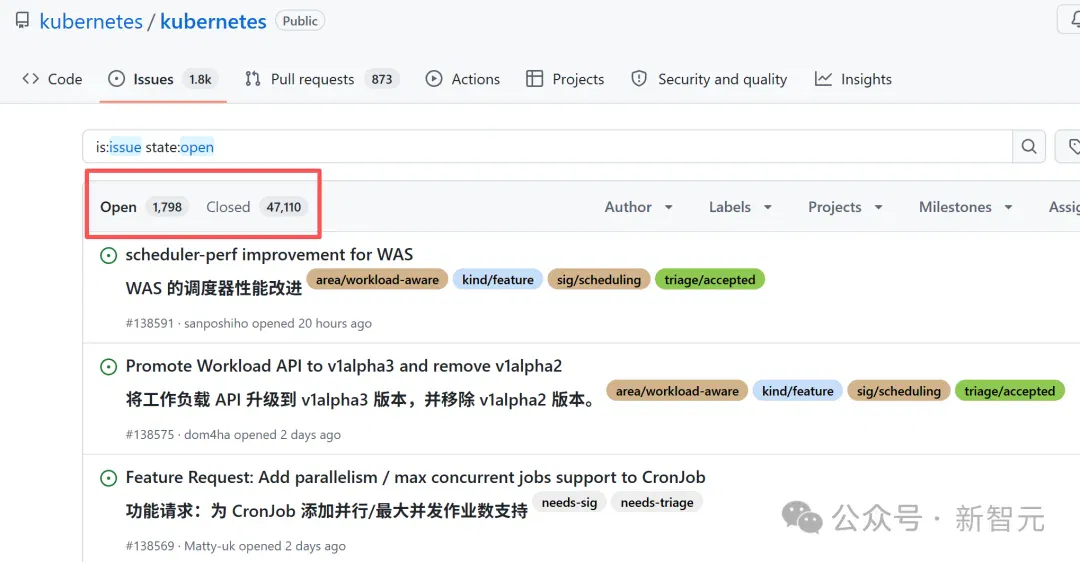Open the kubernetes organization link
Viewport: 1080px width, 562px height.
(91, 21)
